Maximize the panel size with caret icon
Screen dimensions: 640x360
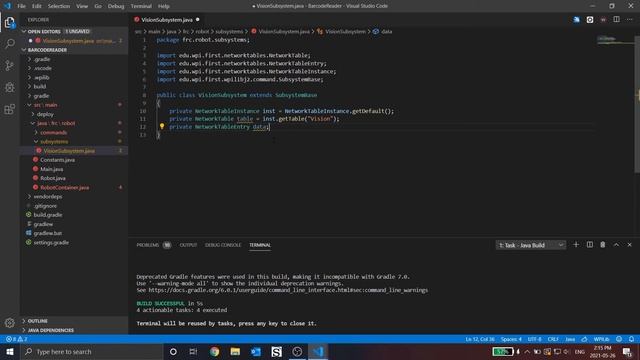click(616, 244)
